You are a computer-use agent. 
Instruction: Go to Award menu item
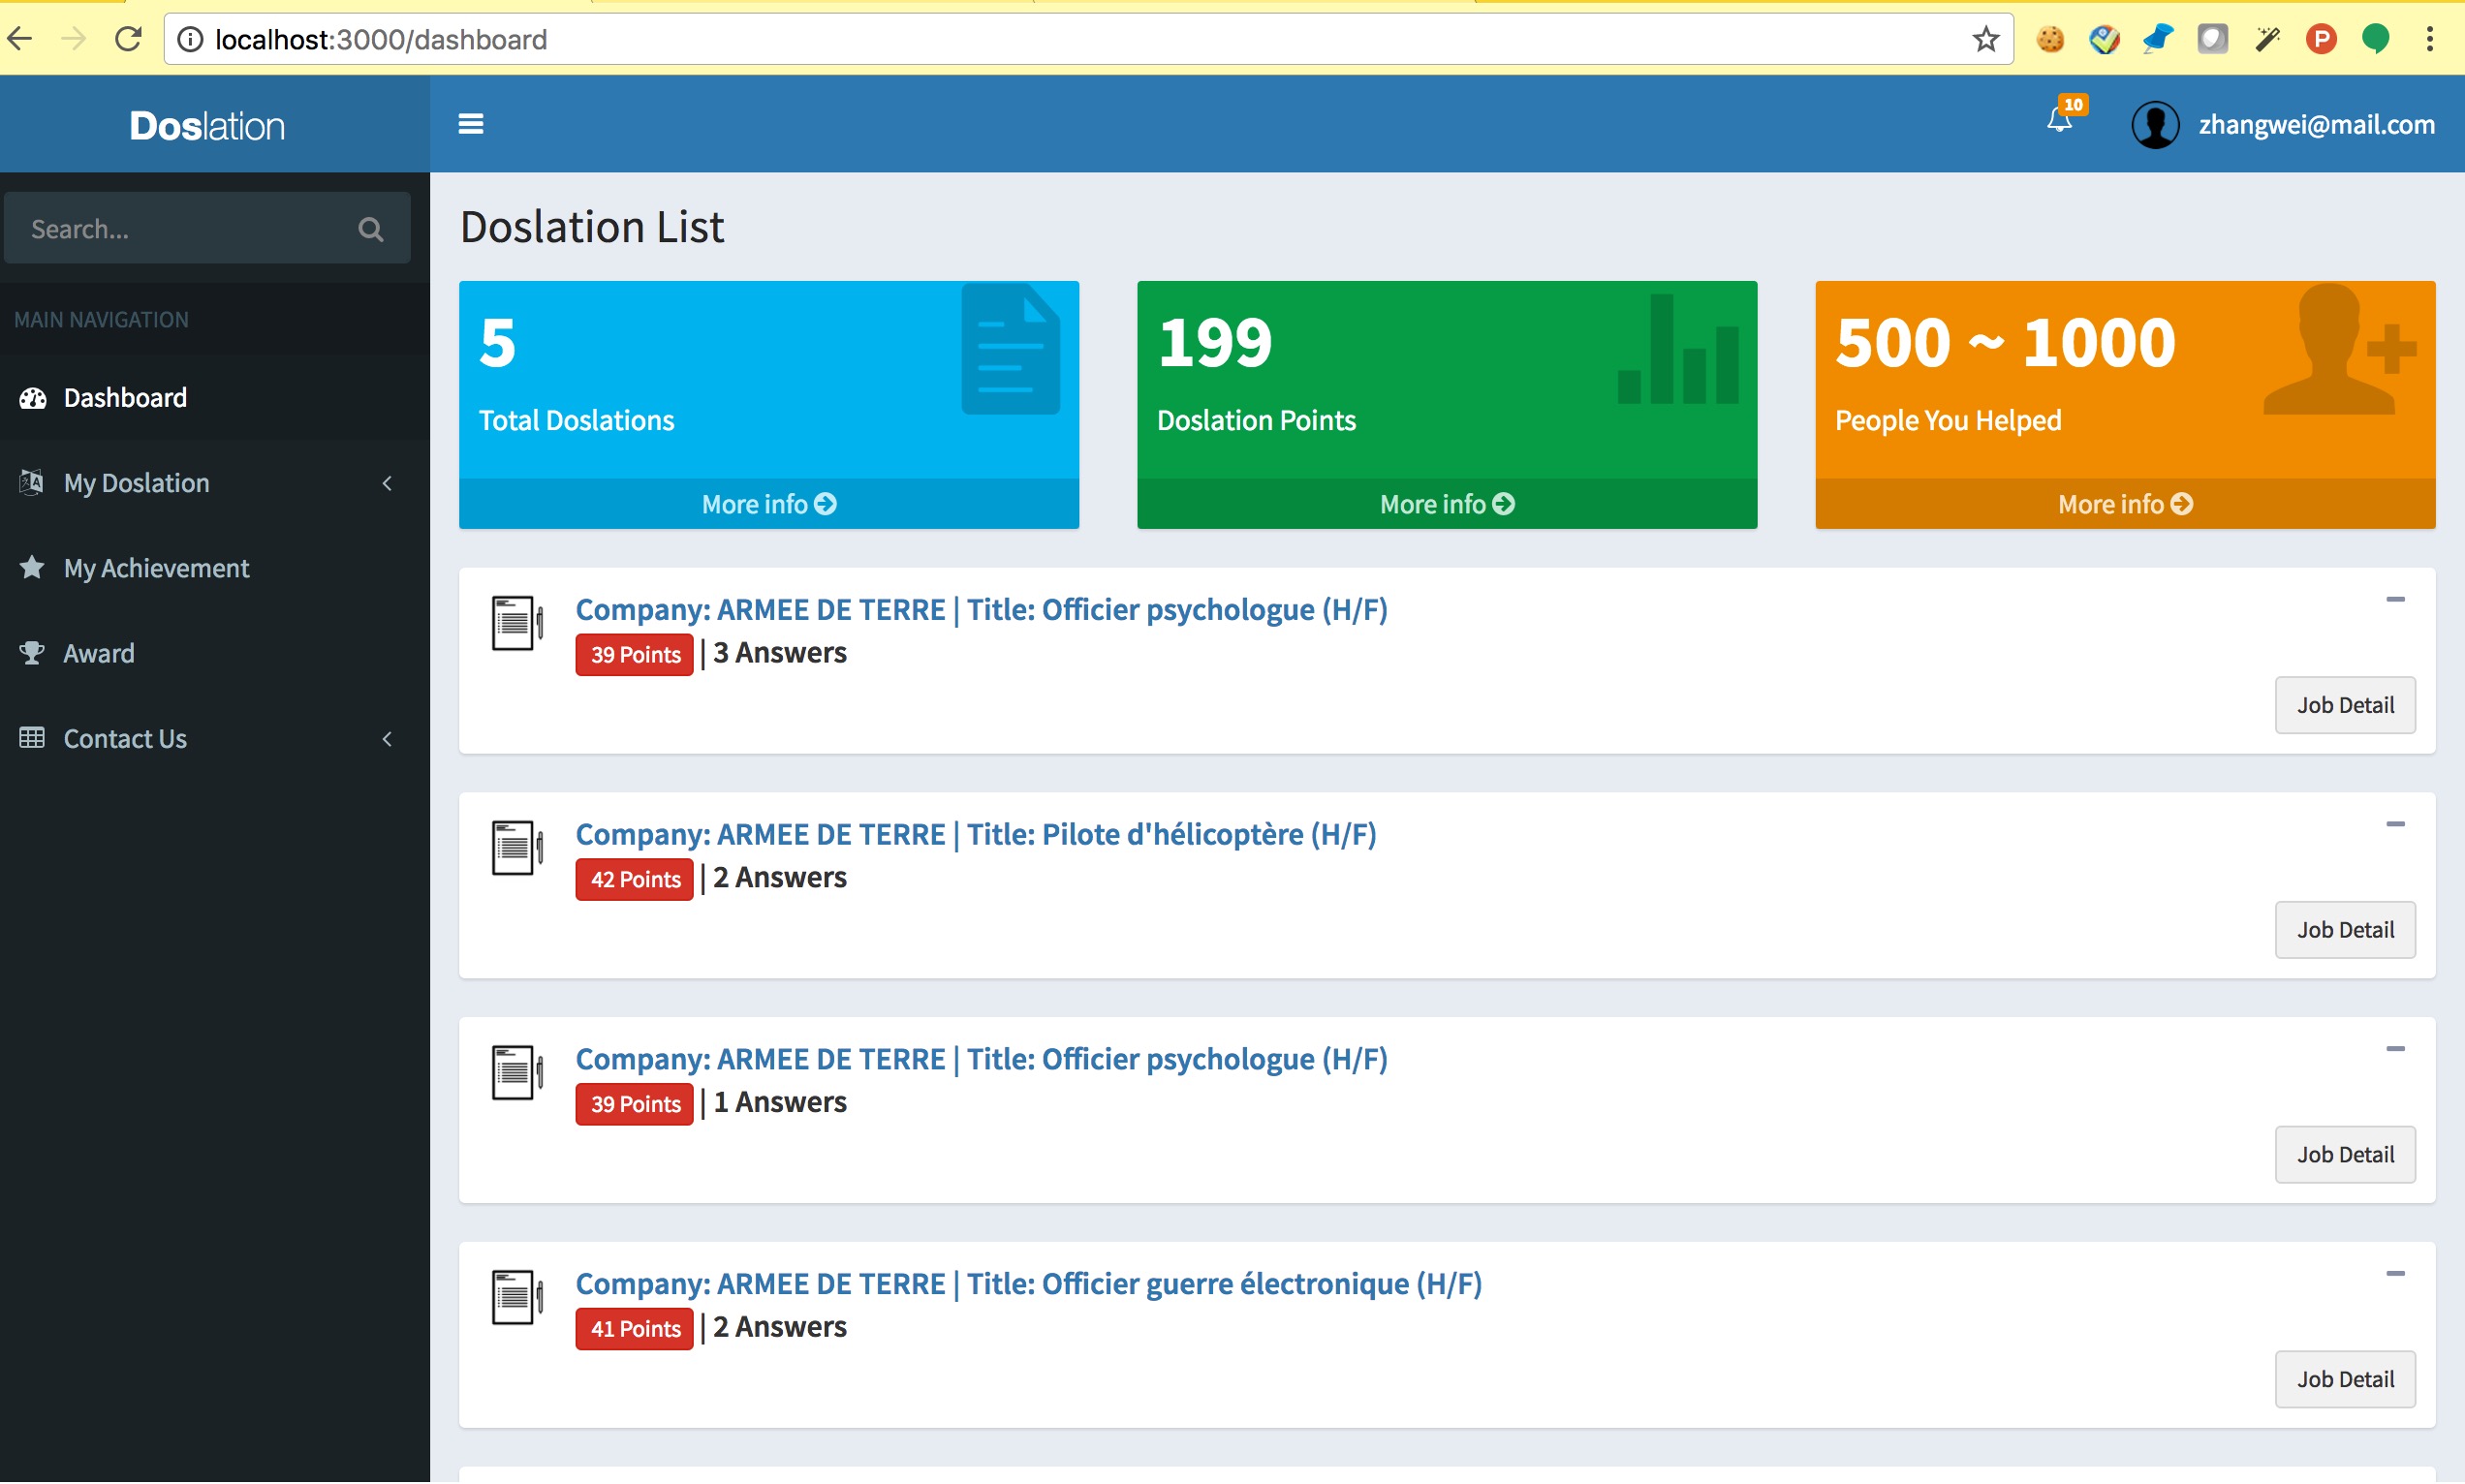click(x=98, y=653)
